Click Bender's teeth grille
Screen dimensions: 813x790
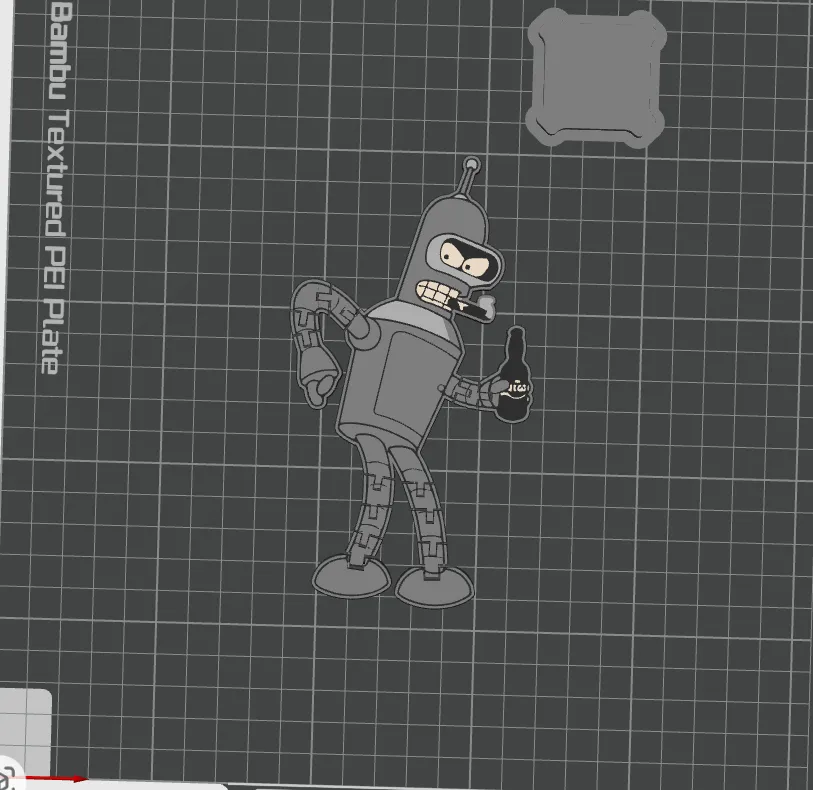436,297
